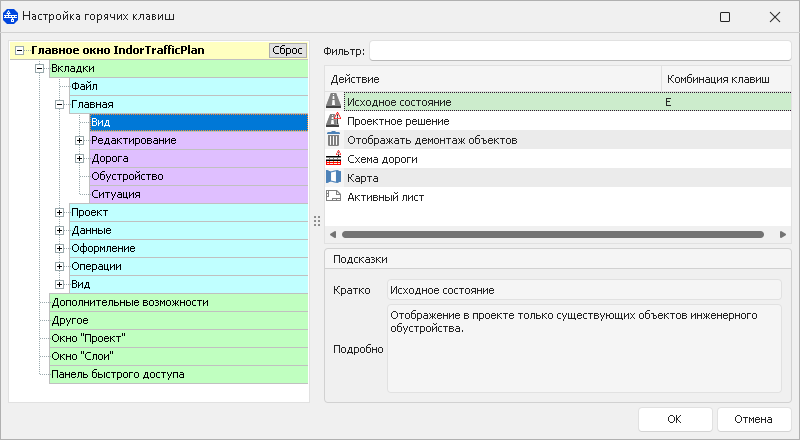The height and width of the screenshot is (440, 800).
Task: Select Панель быстрого доступа in the tree
Action: tap(117, 374)
